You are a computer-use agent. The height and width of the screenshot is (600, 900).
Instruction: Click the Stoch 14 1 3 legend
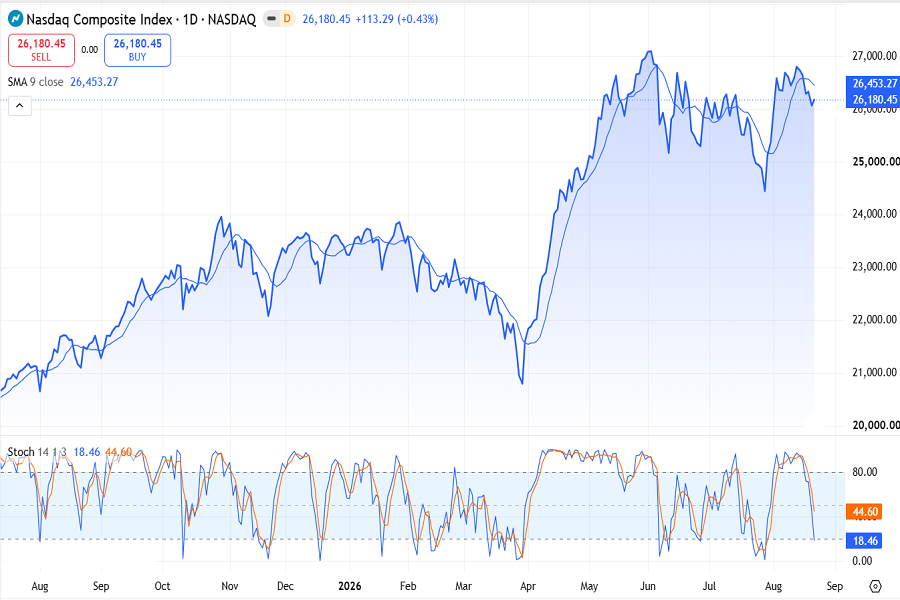37,452
